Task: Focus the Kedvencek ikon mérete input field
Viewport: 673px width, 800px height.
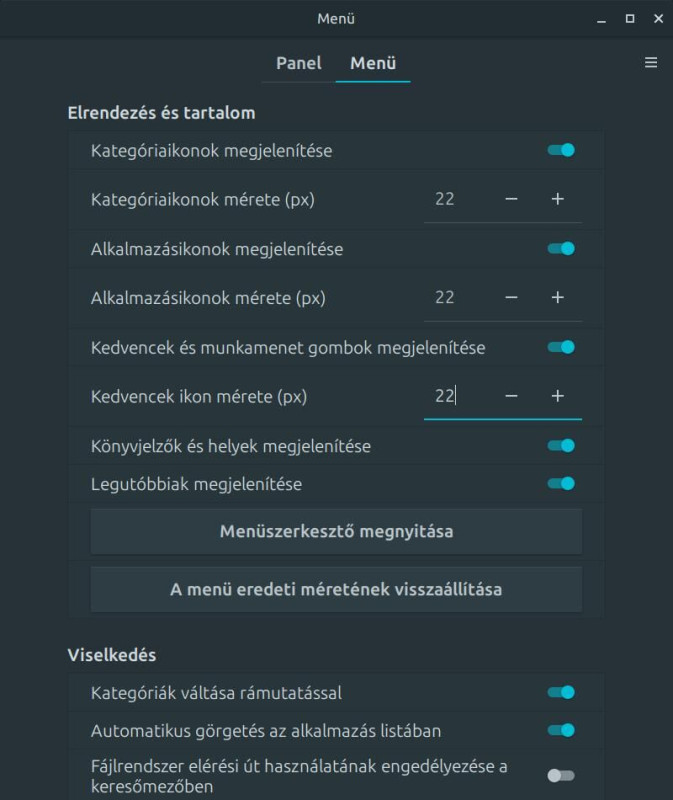Action: coord(455,396)
